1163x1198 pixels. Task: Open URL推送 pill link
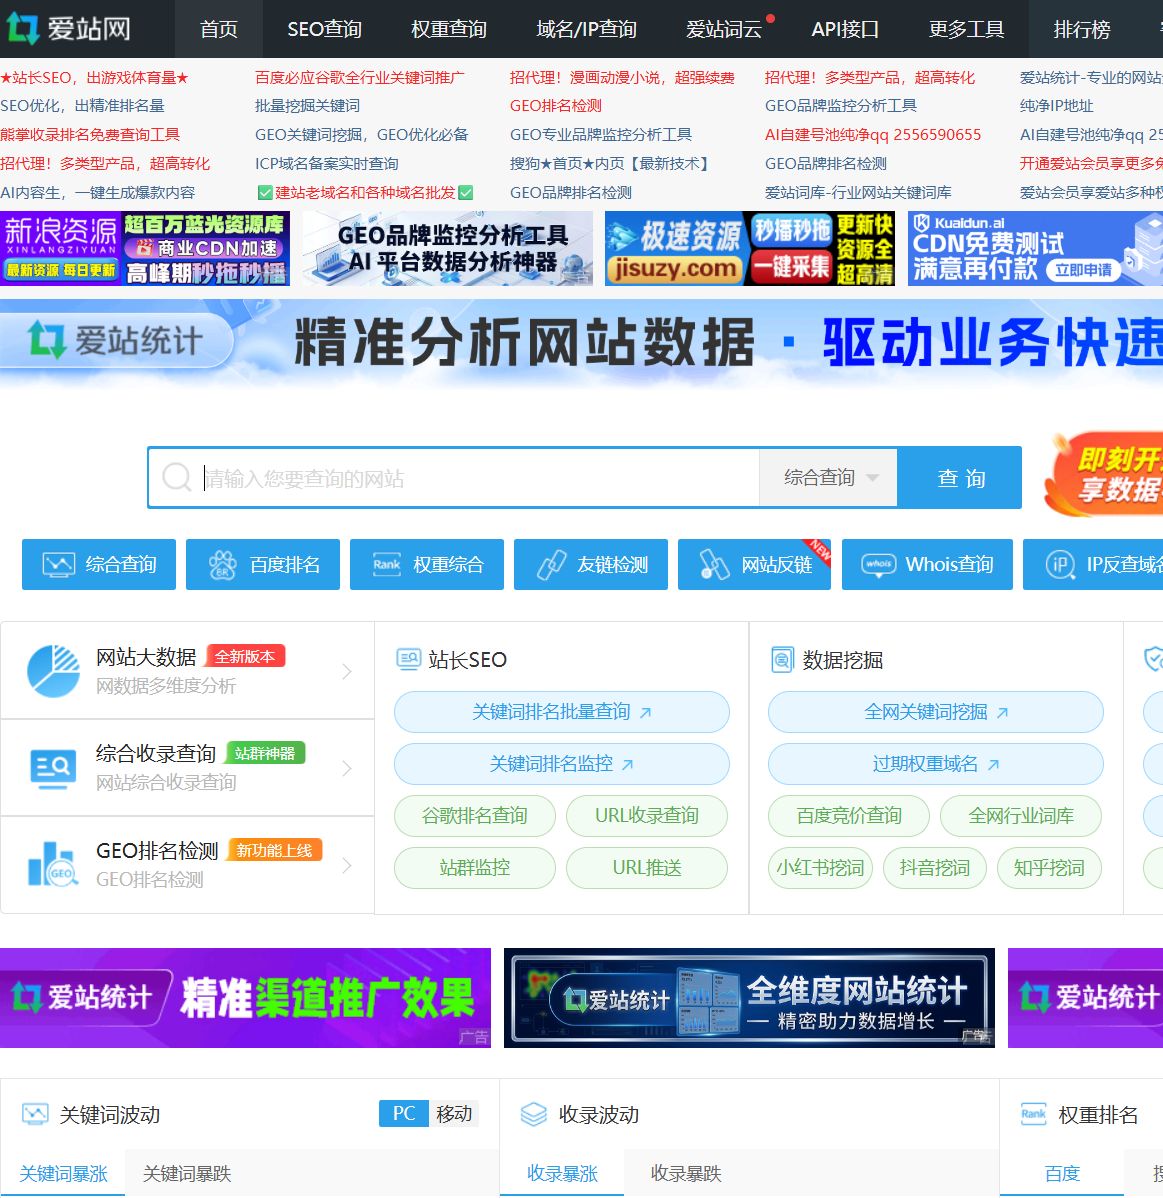point(646,868)
